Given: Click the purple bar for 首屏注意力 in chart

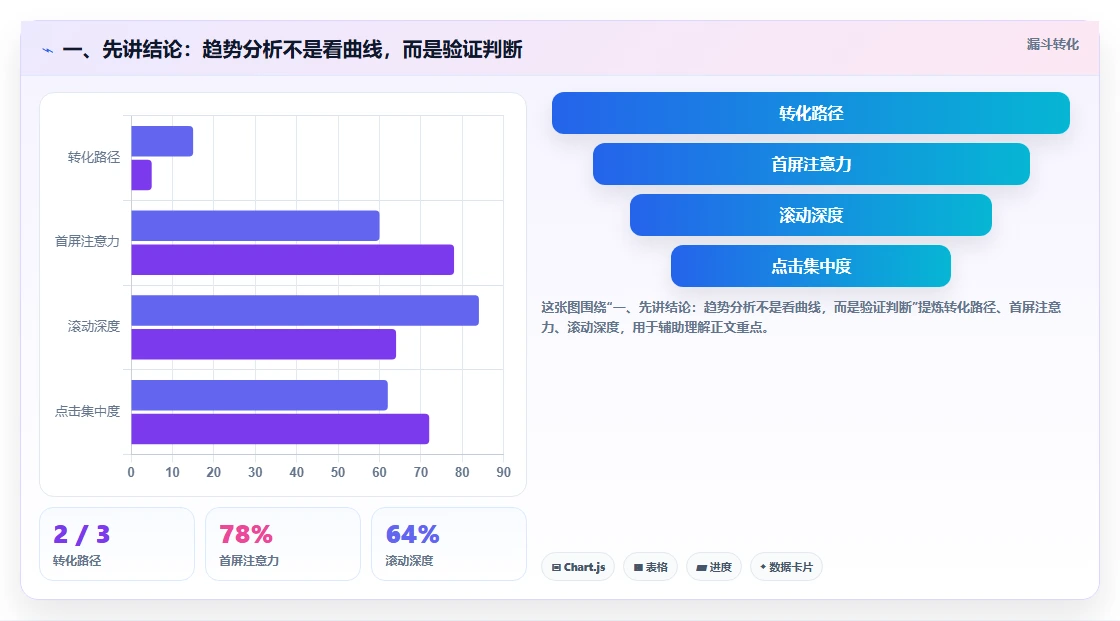Looking at the screenshot, I should (x=292, y=259).
